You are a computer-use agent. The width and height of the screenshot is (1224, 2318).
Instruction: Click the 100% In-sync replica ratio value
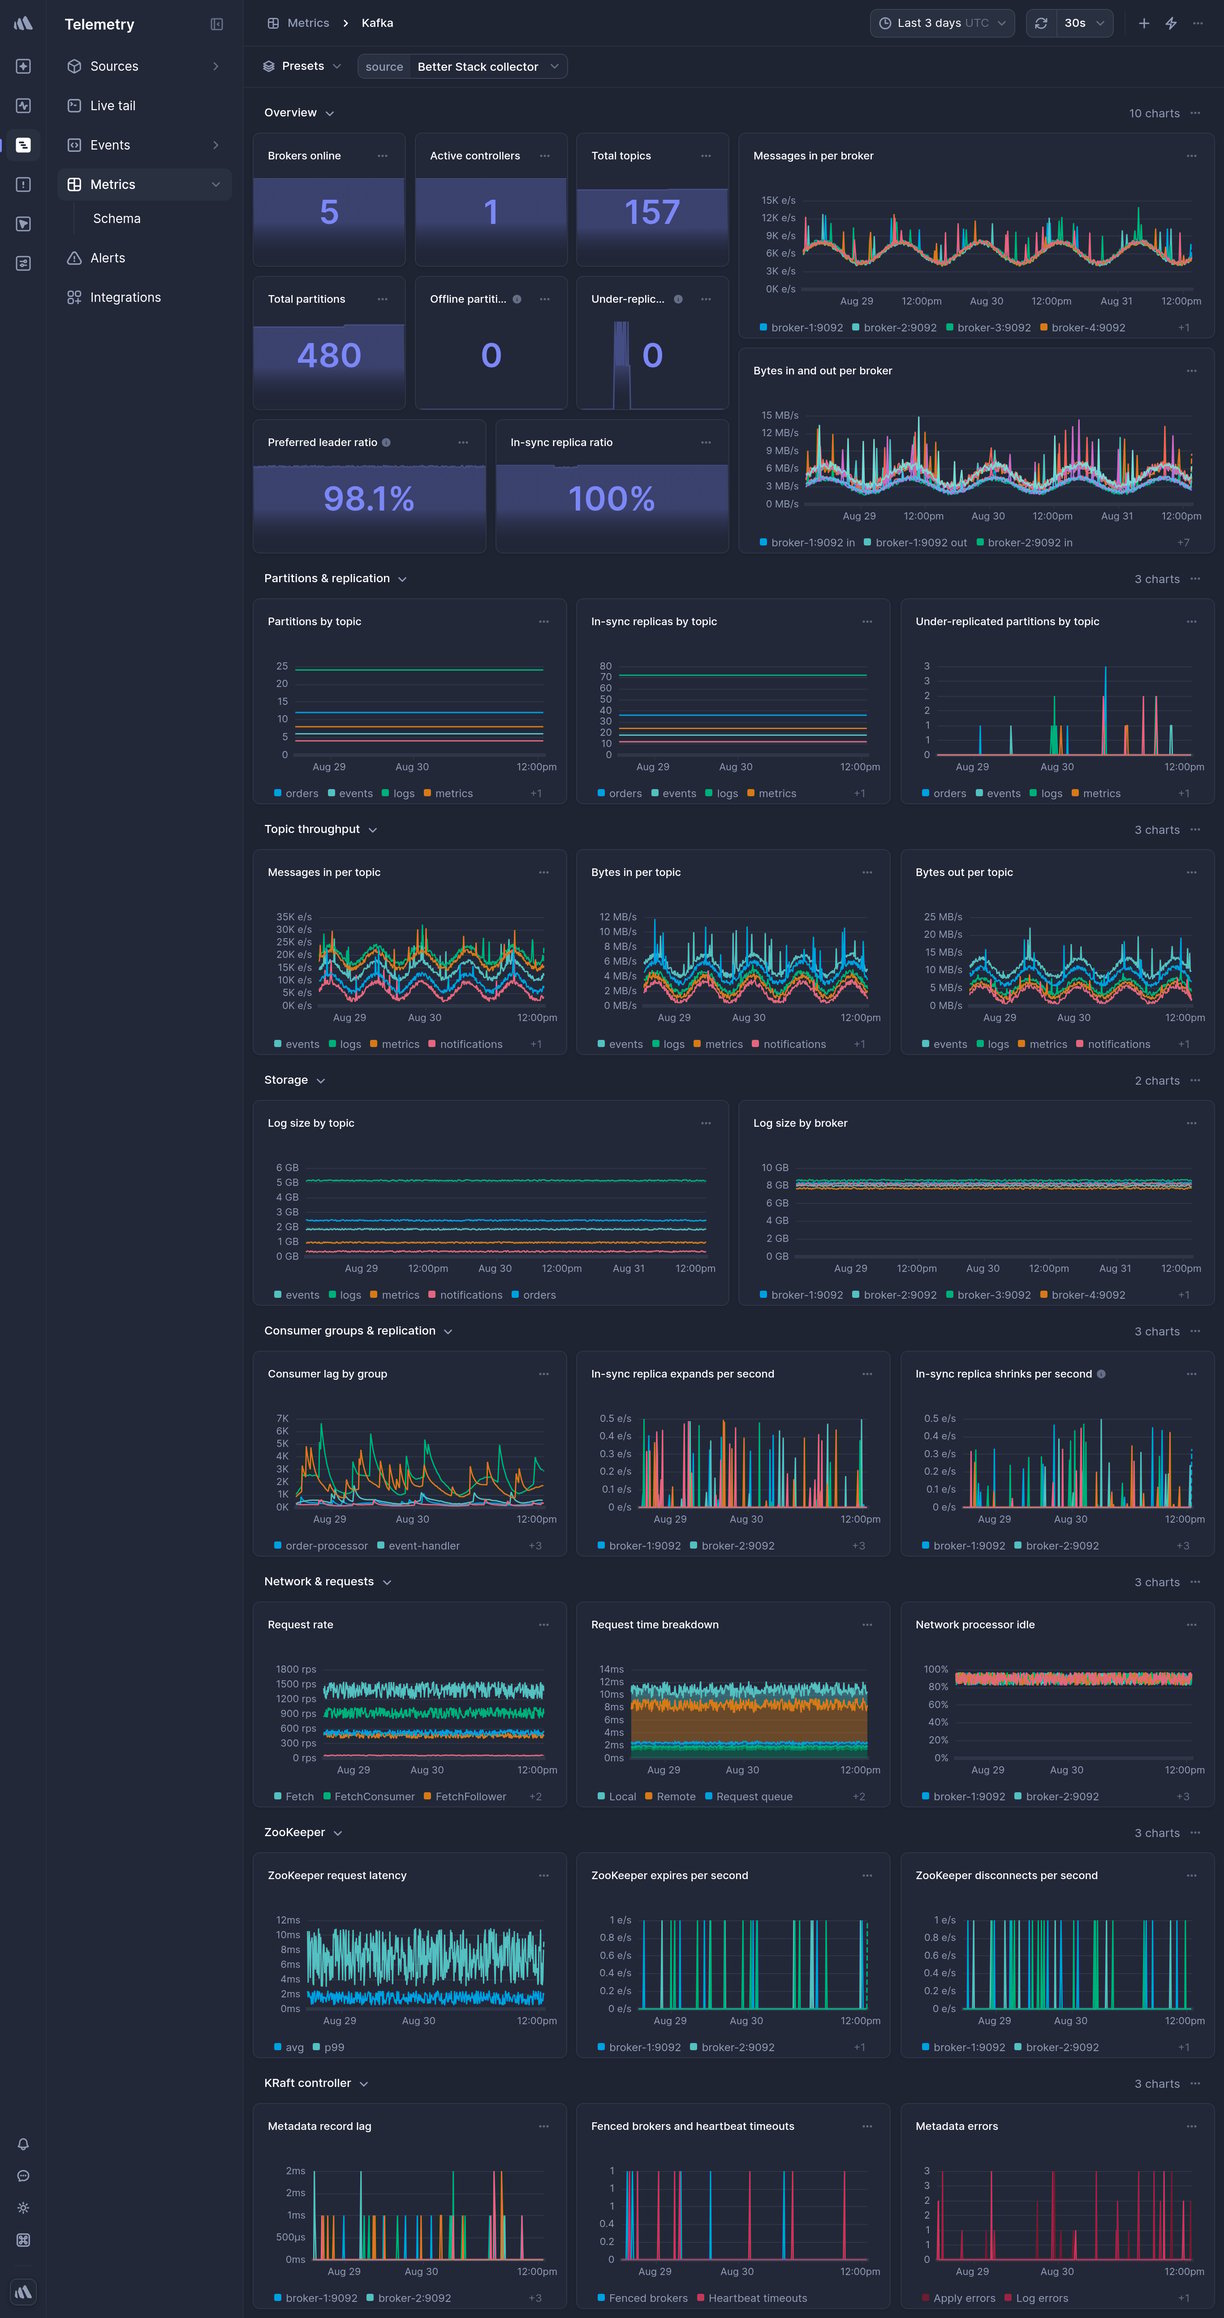coord(612,499)
